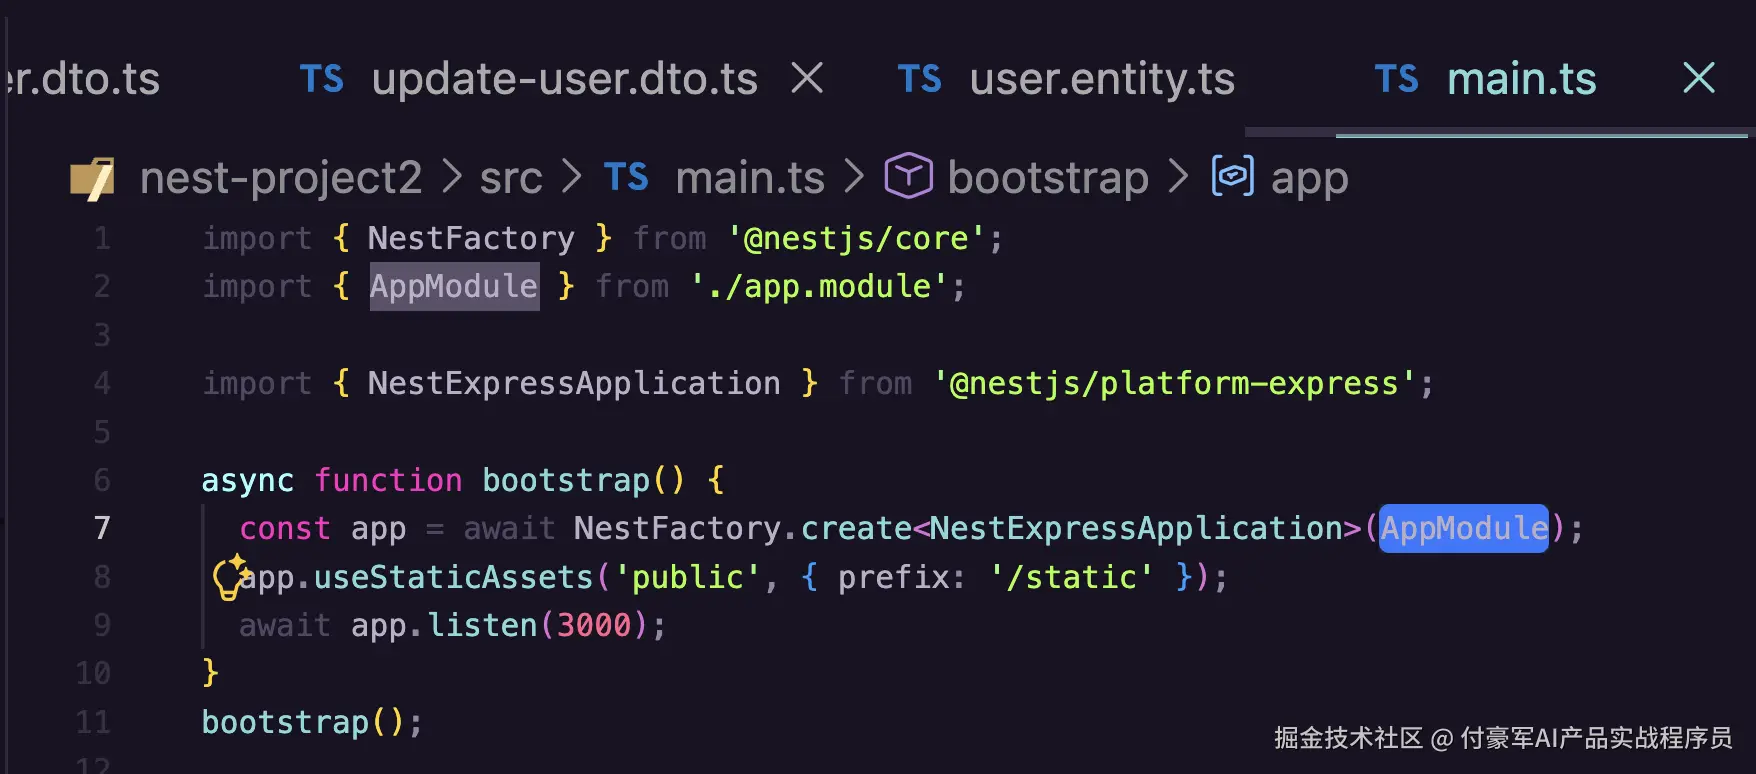Image resolution: width=1756 pixels, height=774 pixels.
Task: Switch to the update-user.dto.ts tab
Action: pyautogui.click(x=564, y=79)
